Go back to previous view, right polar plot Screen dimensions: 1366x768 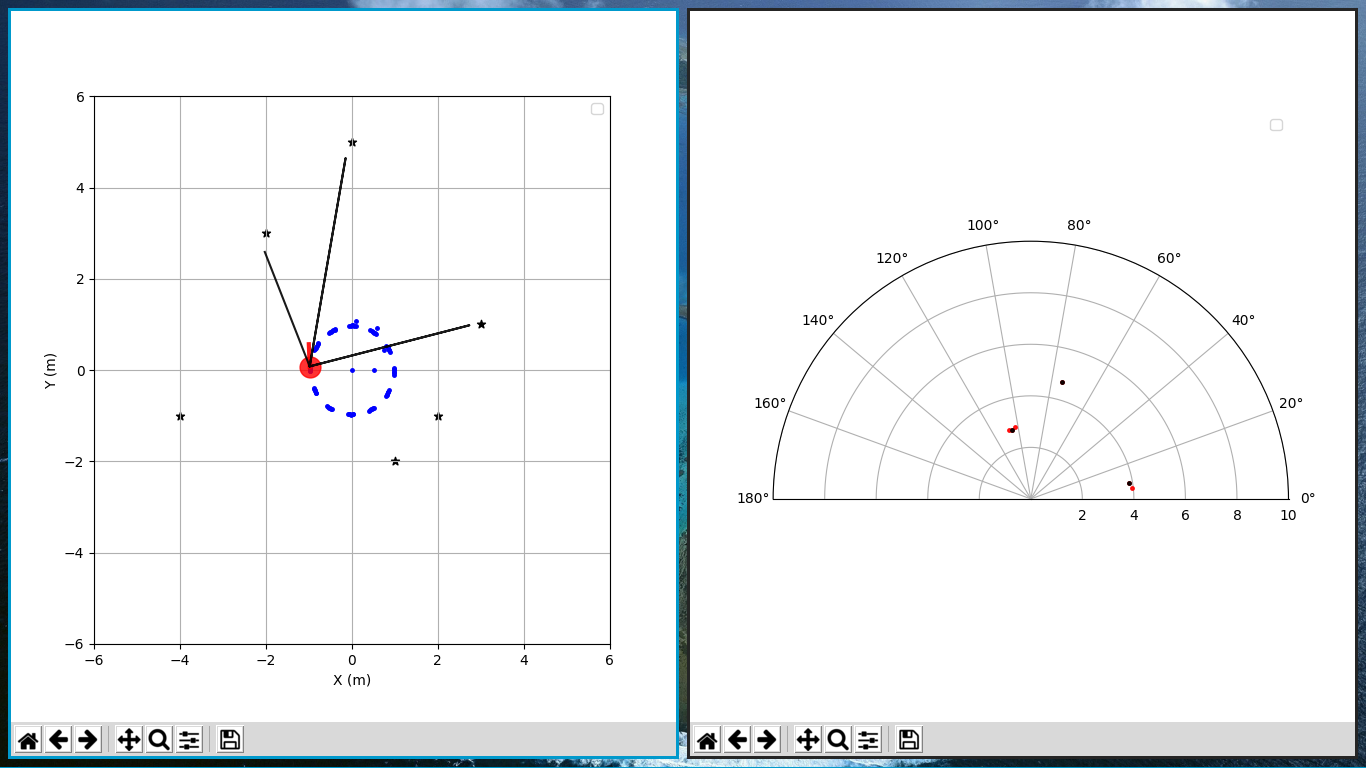[737, 740]
